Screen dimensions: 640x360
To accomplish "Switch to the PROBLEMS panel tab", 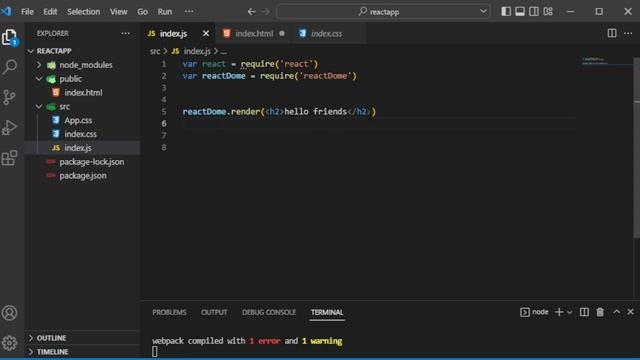I will 169,312.
